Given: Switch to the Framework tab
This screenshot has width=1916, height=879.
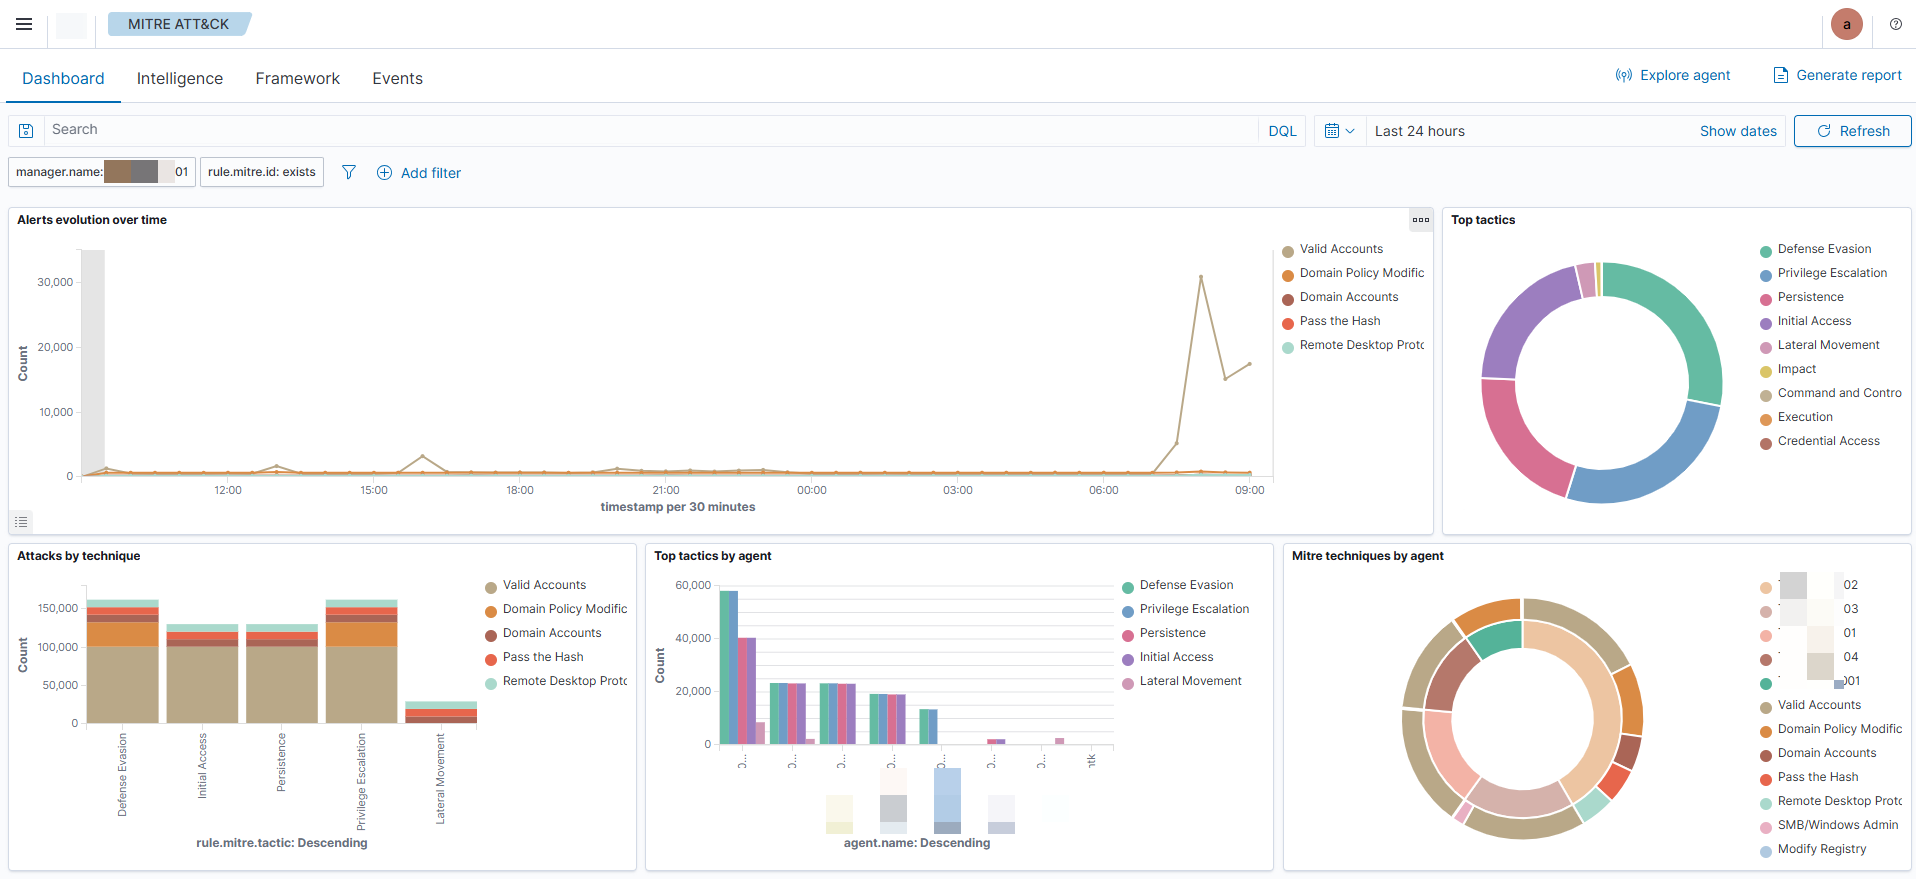Looking at the screenshot, I should (297, 78).
